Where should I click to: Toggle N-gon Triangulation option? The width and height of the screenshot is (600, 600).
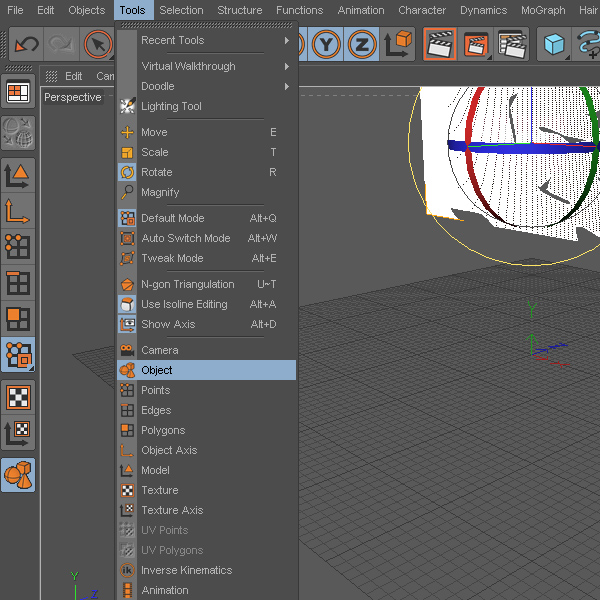pos(207,284)
